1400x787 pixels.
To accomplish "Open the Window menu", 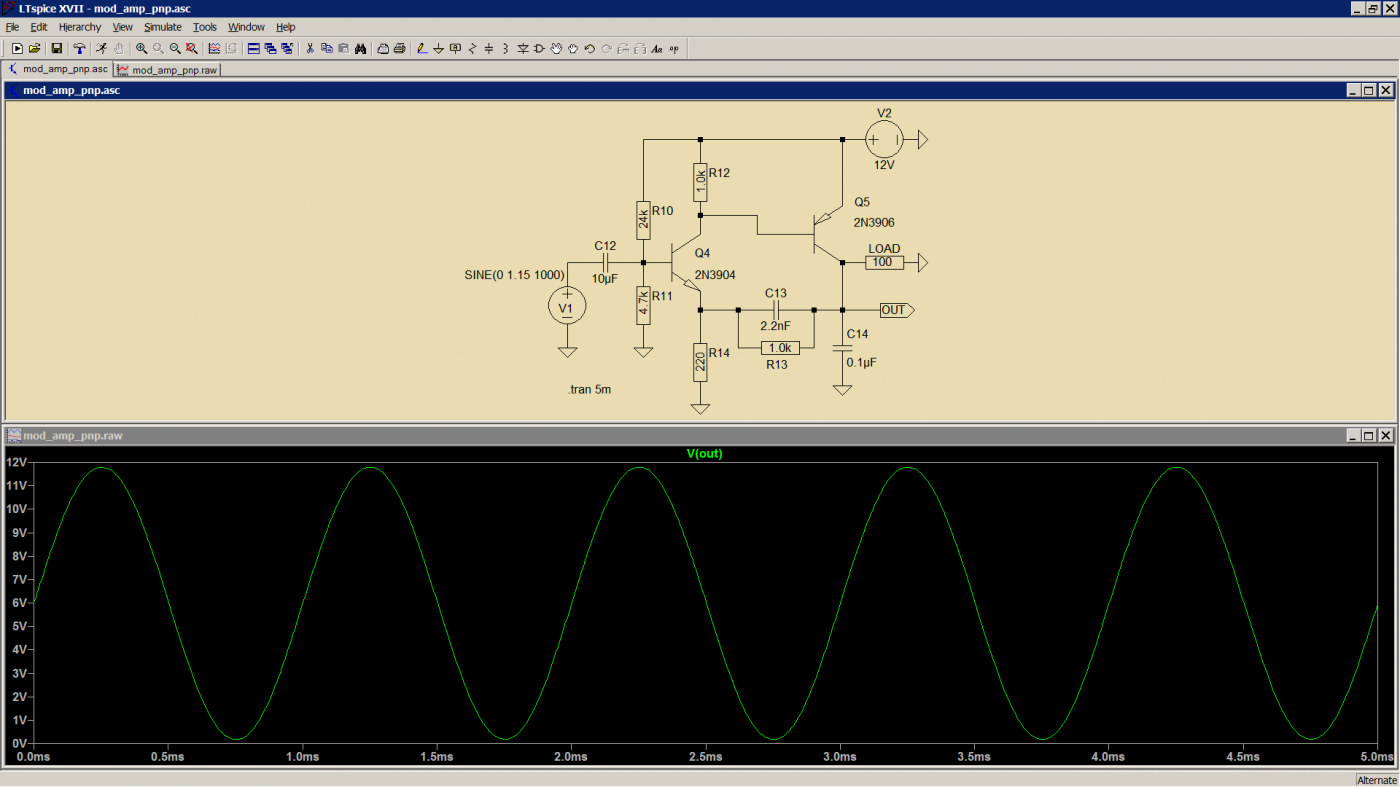I will pyautogui.click(x=246, y=27).
